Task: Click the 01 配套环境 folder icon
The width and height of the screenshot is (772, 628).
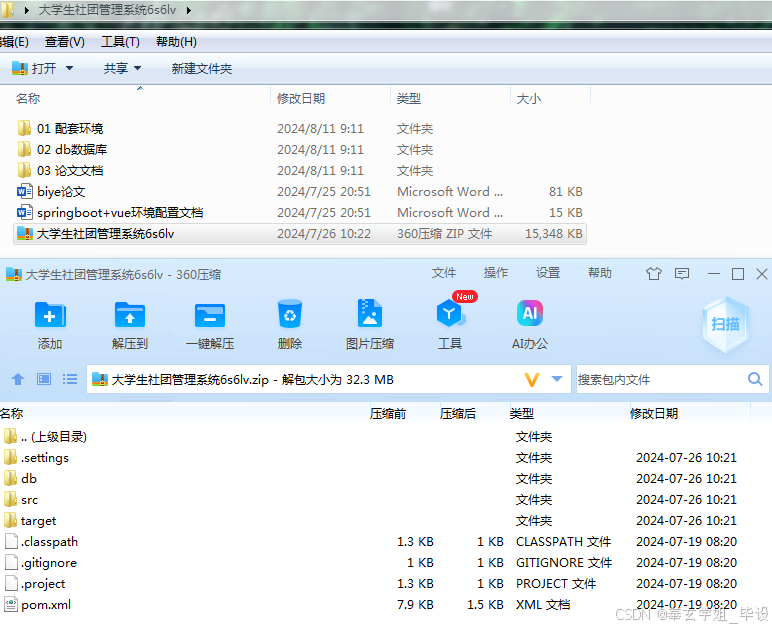Action: (x=24, y=128)
